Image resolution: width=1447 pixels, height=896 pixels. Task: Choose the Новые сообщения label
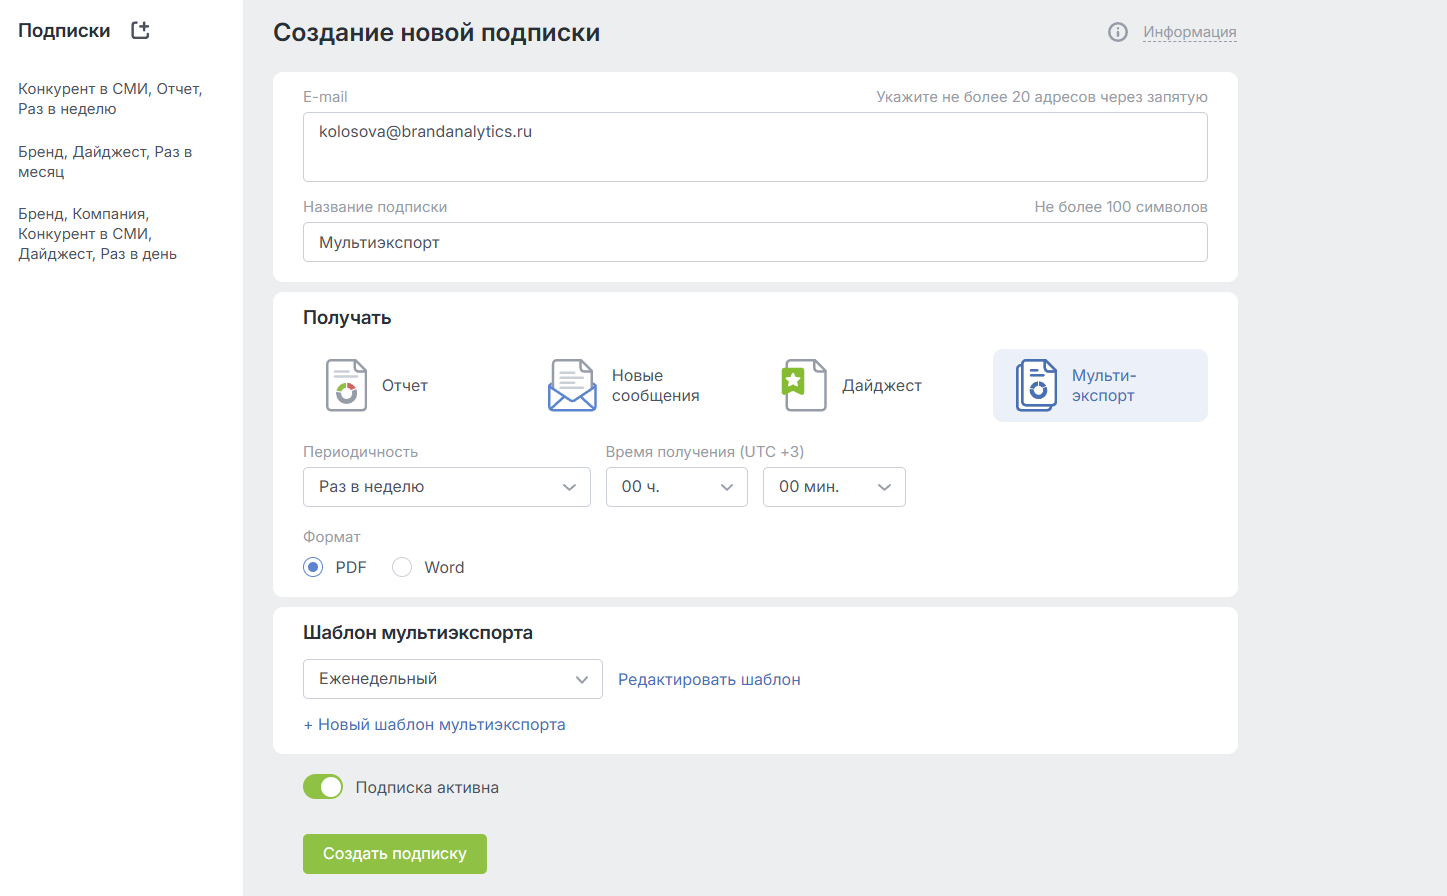coord(655,385)
